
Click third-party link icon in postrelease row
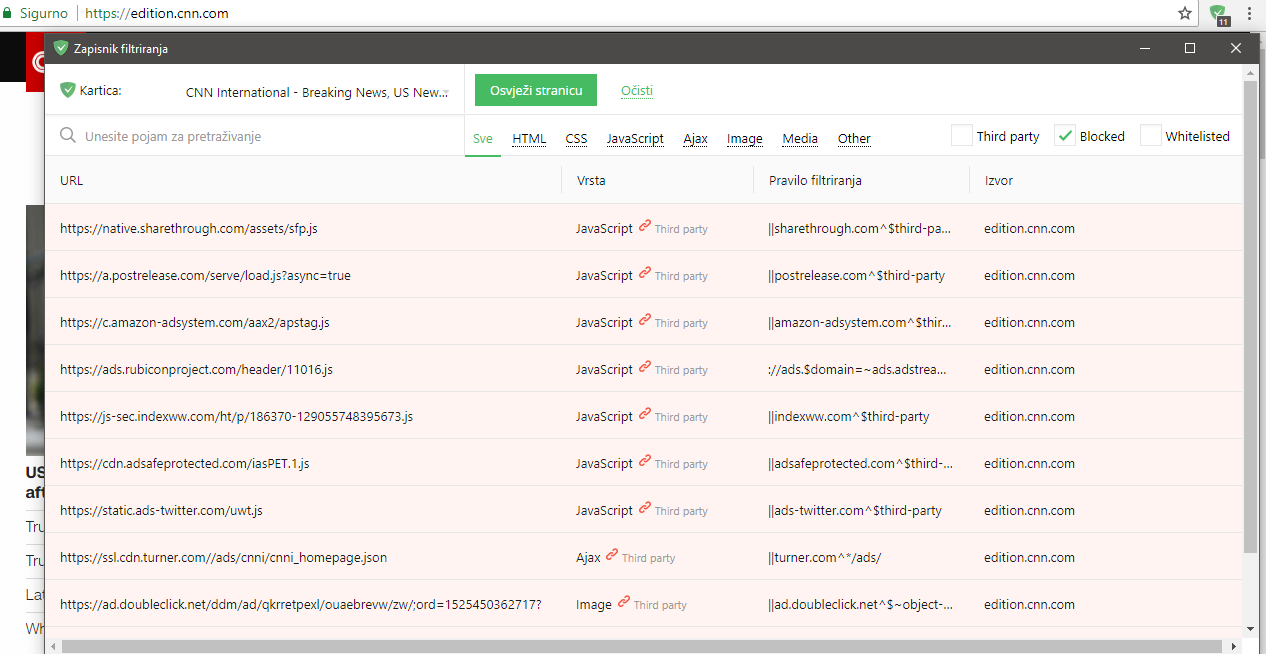[645, 274]
